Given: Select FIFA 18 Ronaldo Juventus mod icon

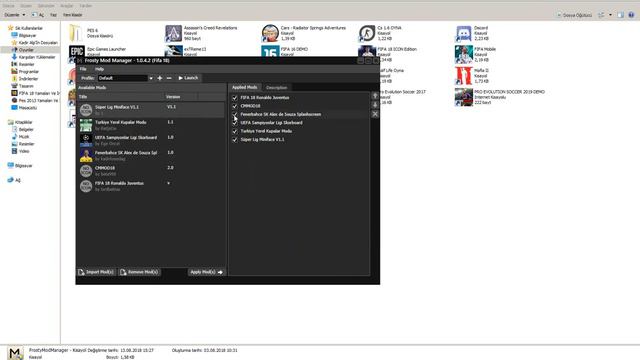Looking at the screenshot, I should (x=86, y=186).
